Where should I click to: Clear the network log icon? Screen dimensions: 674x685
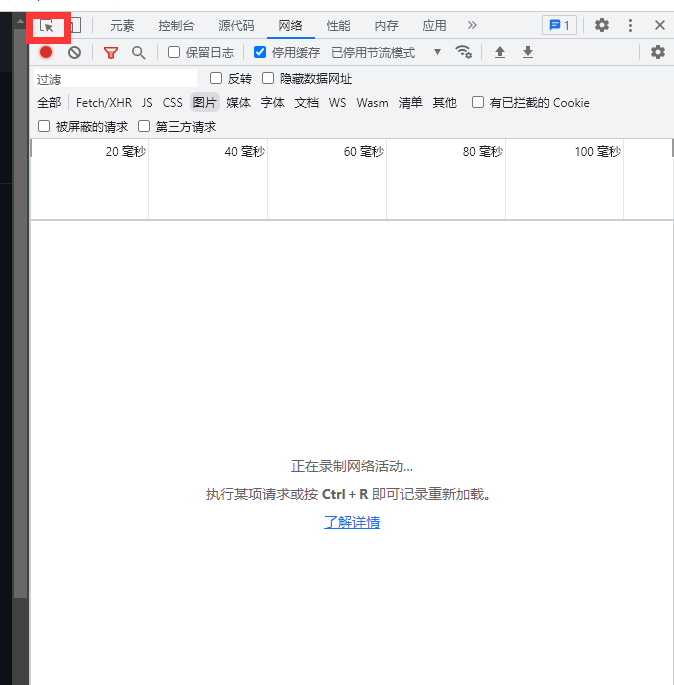[74, 52]
